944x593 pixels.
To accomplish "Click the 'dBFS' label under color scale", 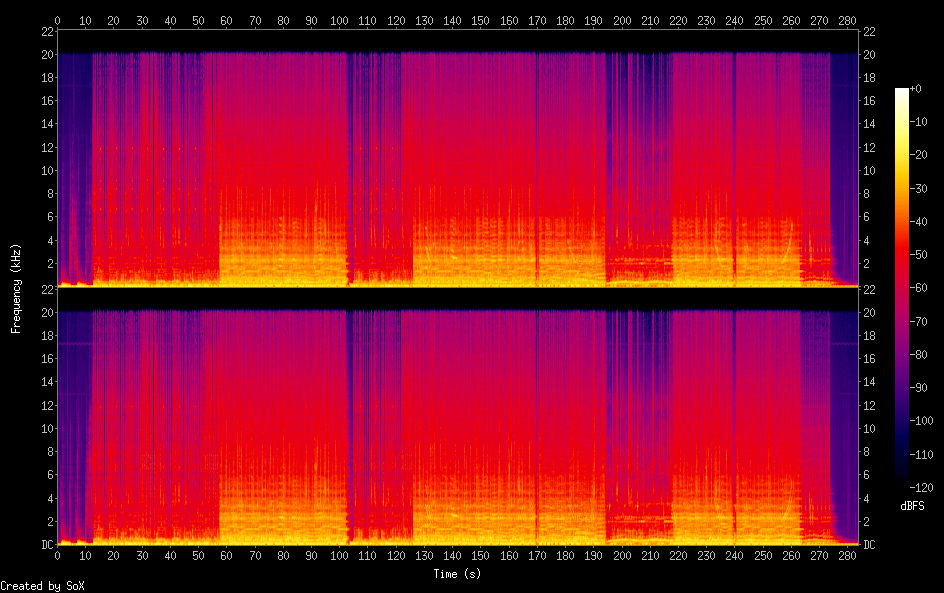I will (x=911, y=507).
